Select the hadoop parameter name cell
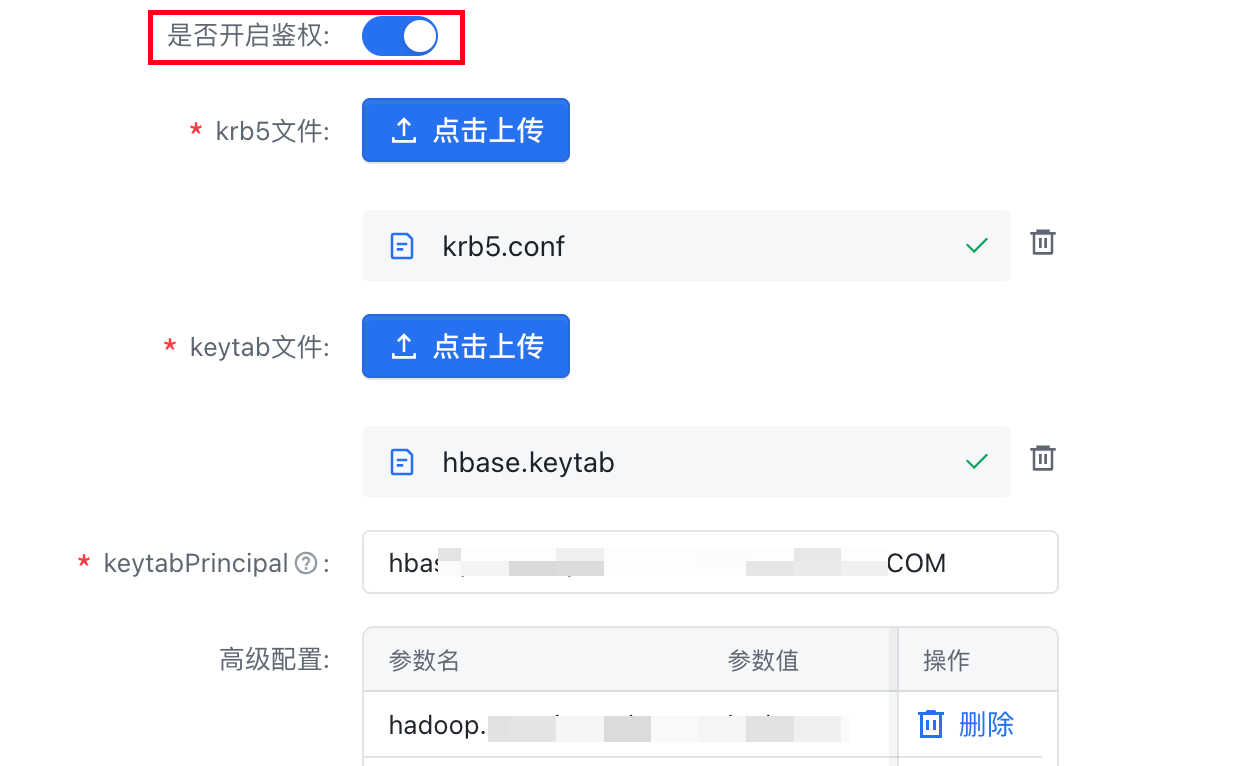Screen dimensions: 1244x766 coord(436,725)
